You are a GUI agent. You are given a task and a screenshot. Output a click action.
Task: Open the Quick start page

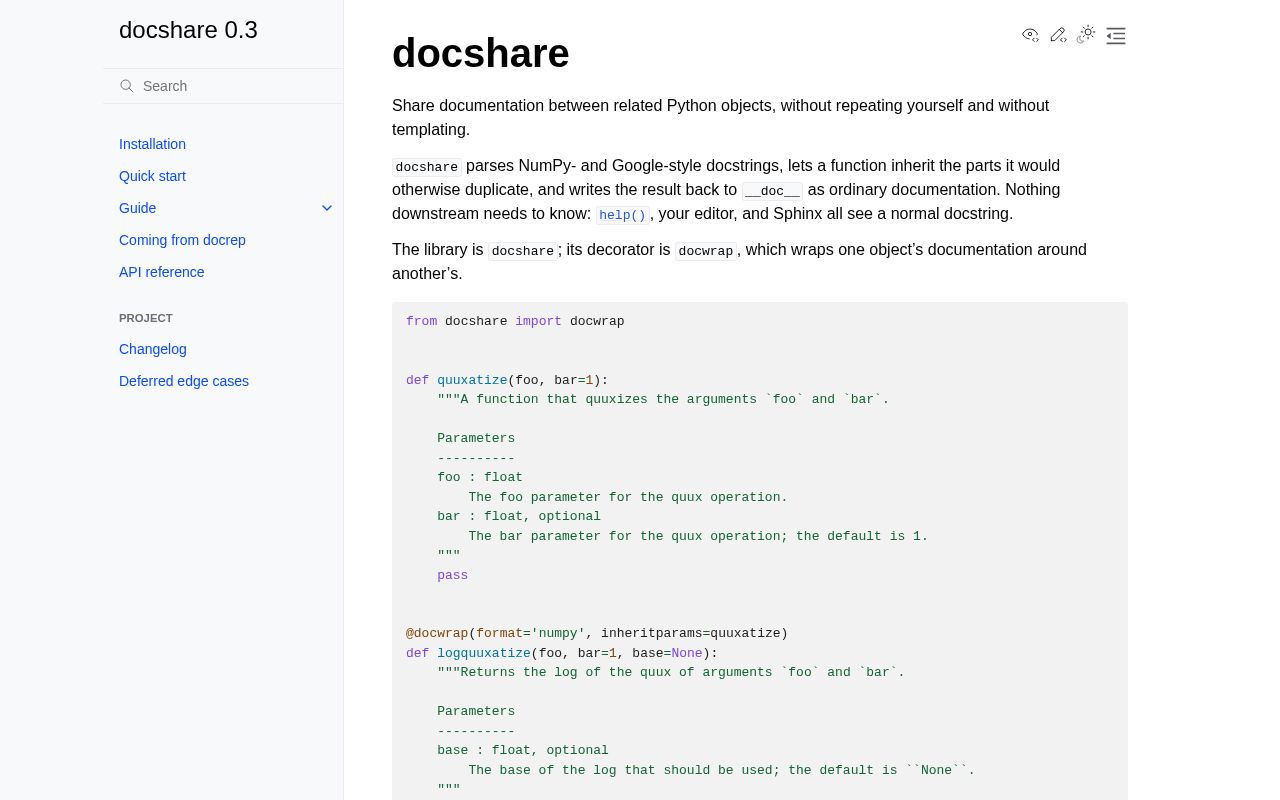click(152, 176)
